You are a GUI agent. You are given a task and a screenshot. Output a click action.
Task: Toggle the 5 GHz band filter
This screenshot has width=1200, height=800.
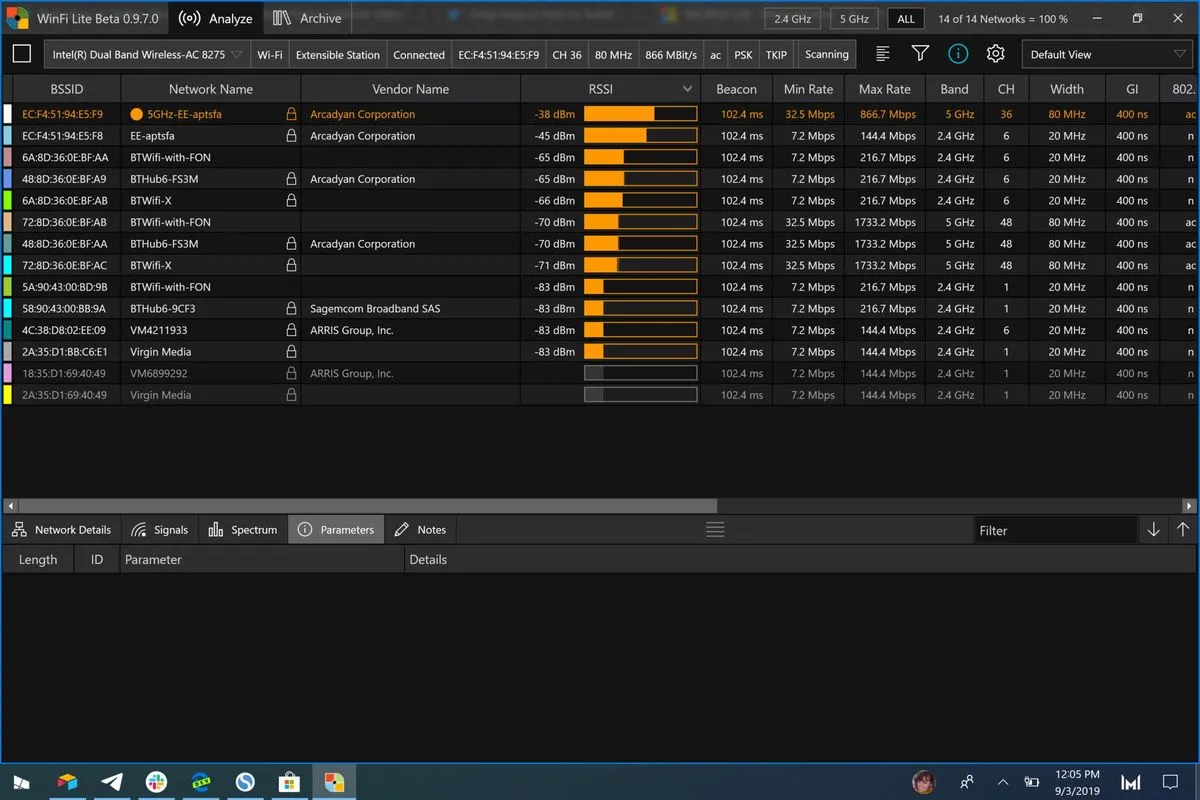854,19
